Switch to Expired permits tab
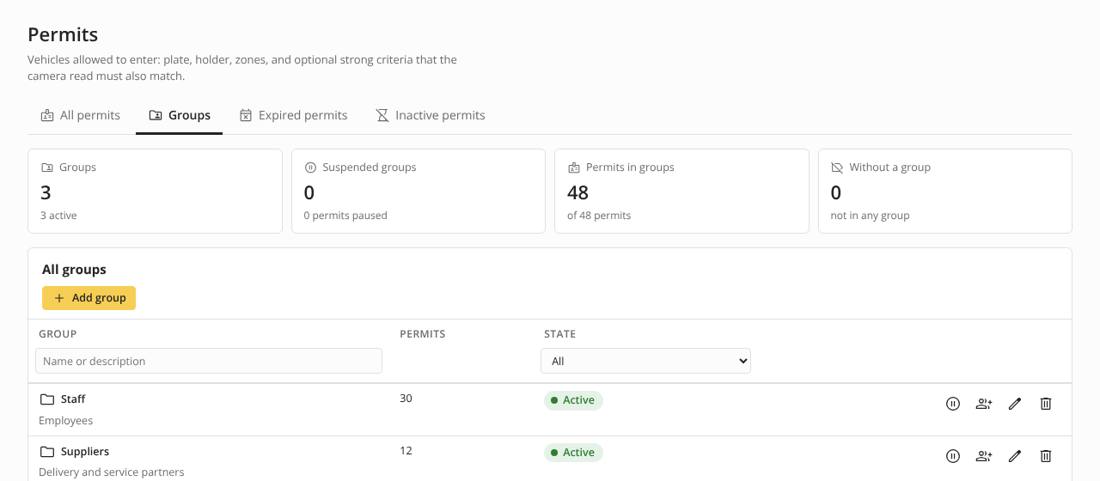The height and width of the screenshot is (481, 1100). tap(293, 115)
